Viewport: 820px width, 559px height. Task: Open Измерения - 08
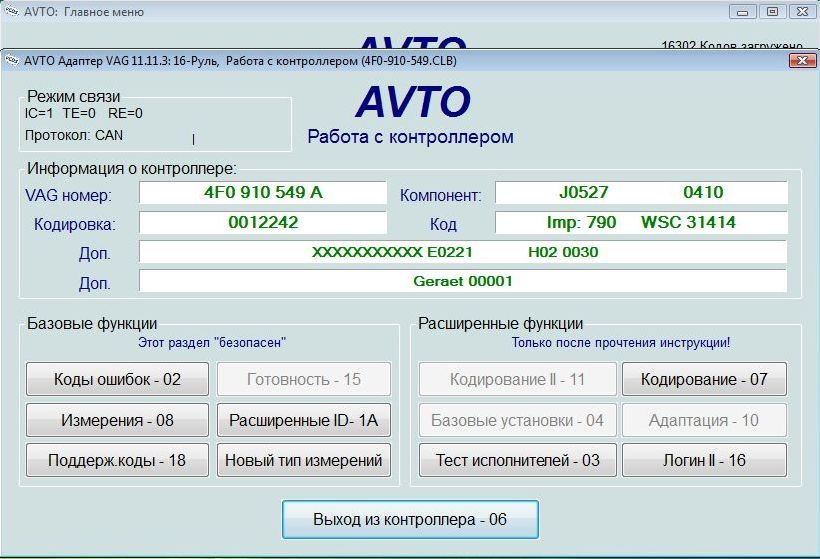pyautogui.click(x=117, y=420)
